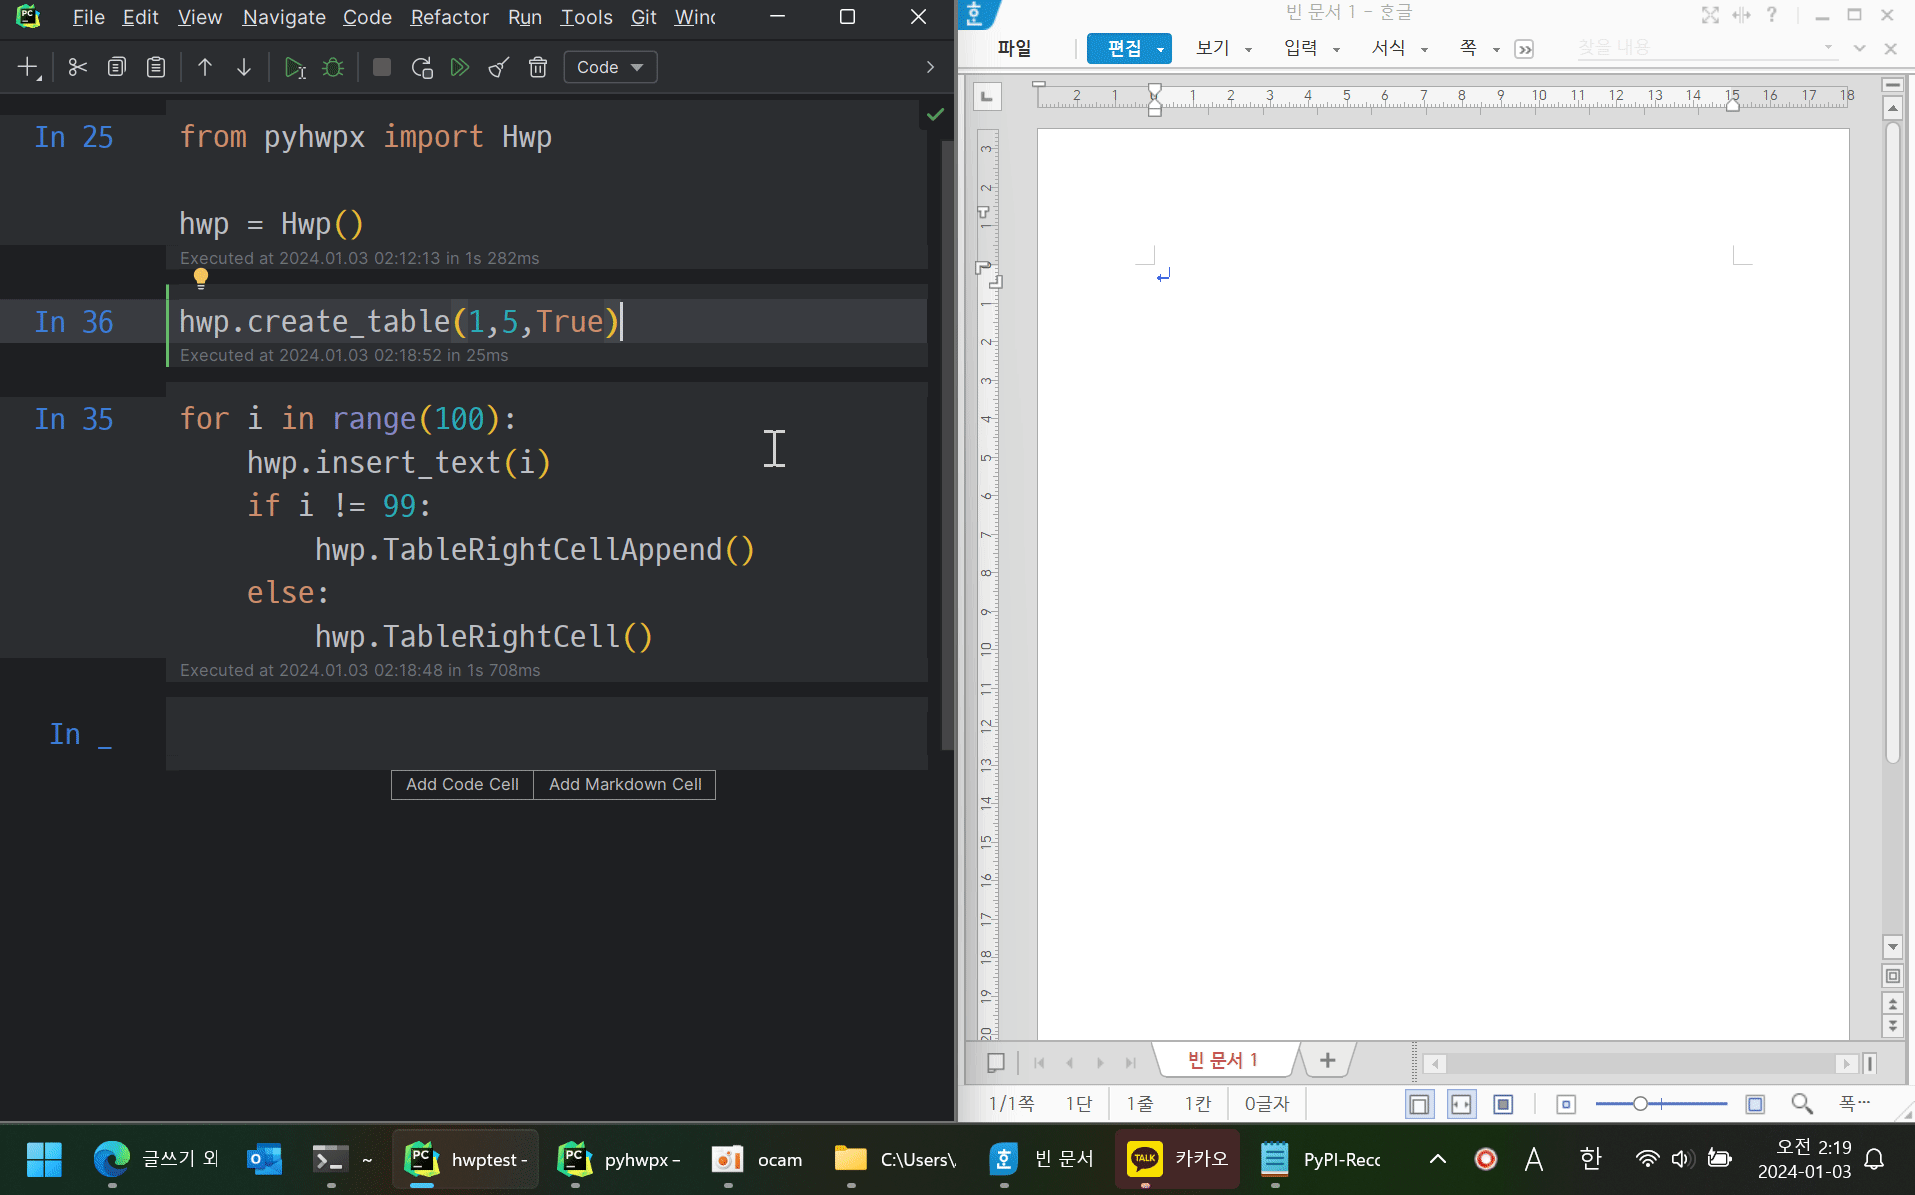Expand the 편집 dropdown arrow
This screenshot has width=1915, height=1195.
pos(1161,49)
